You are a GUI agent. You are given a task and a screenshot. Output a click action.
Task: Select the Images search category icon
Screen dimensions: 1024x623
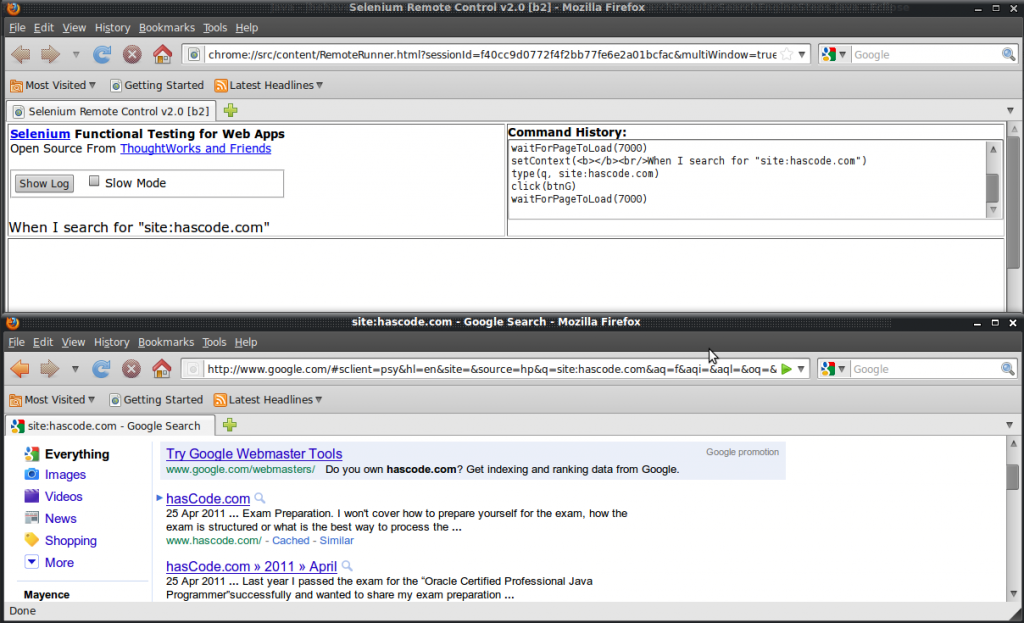(x=31, y=474)
